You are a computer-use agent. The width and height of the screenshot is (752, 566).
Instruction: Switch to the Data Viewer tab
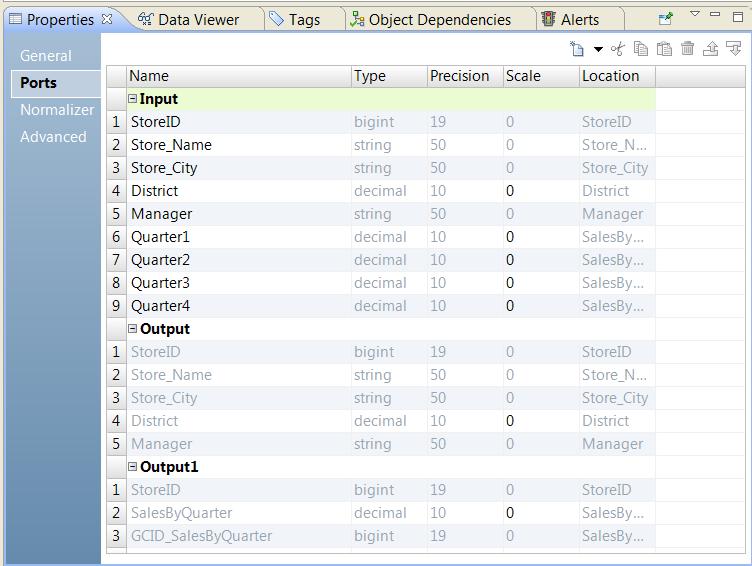coord(188,20)
